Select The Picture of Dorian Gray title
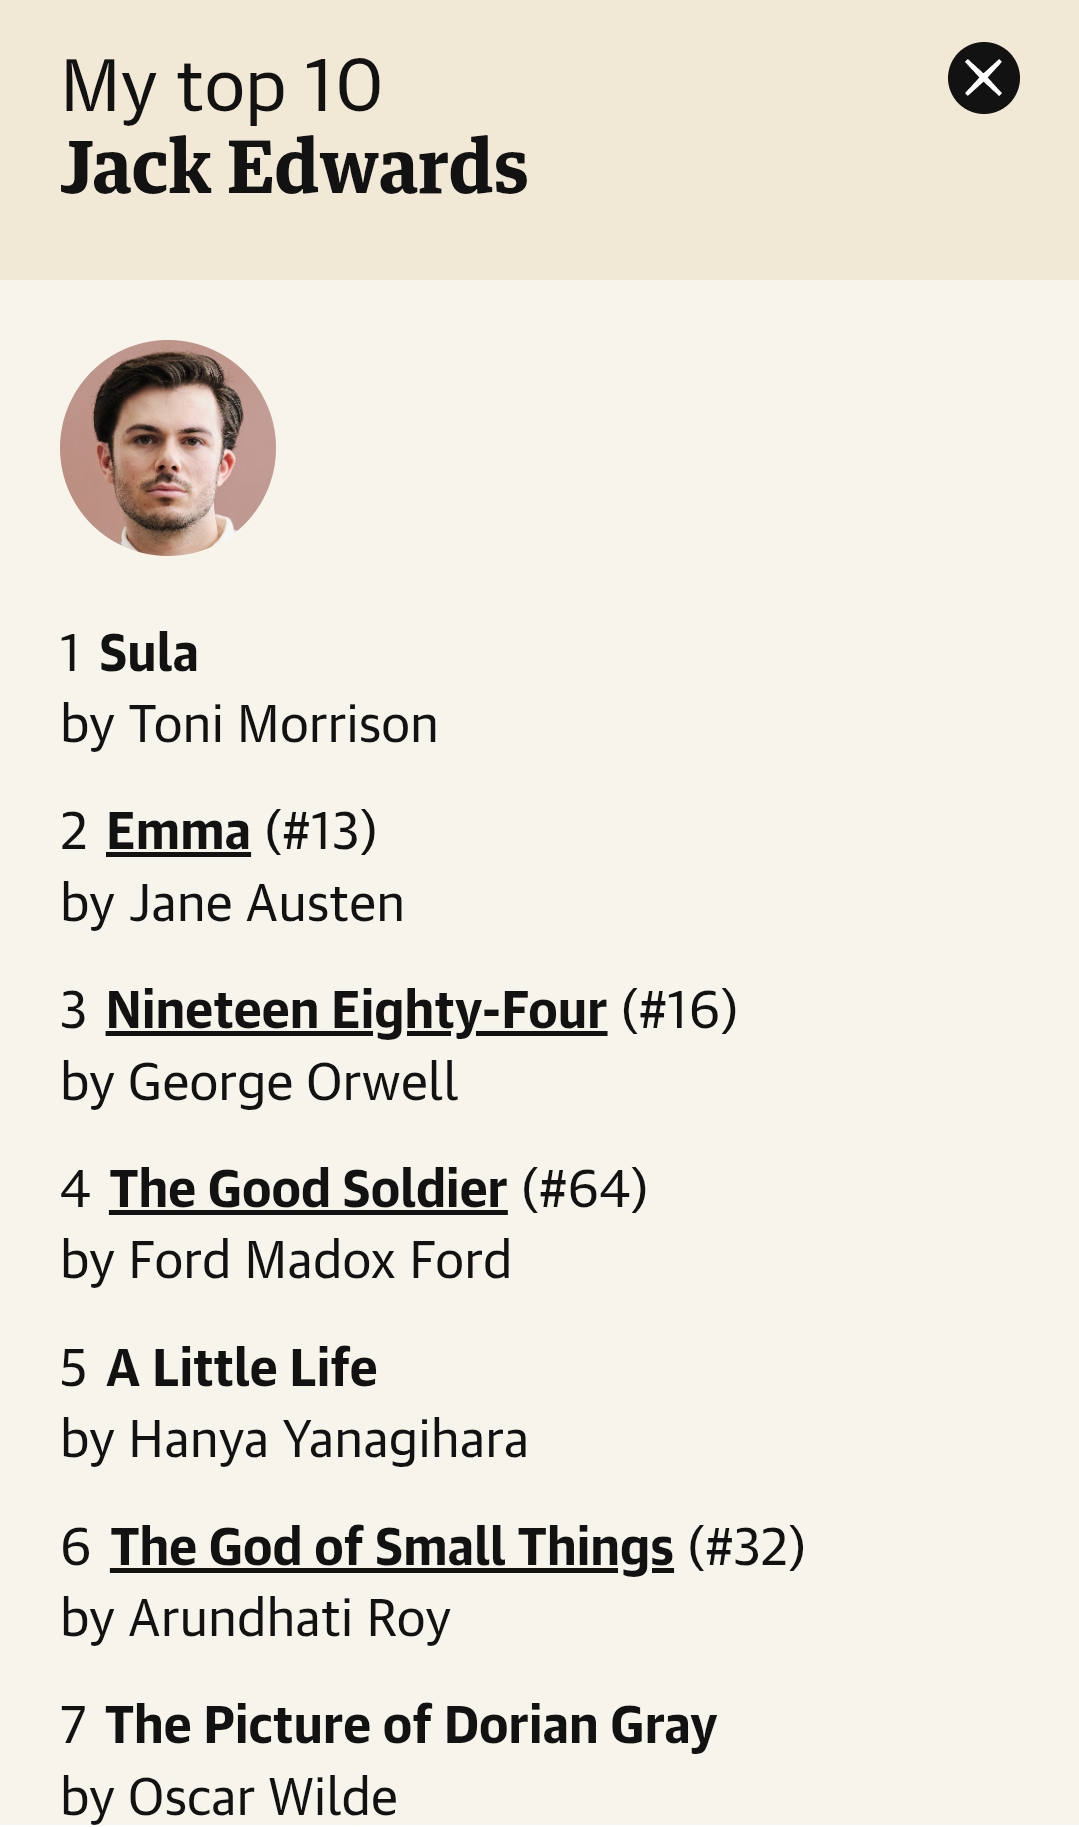The width and height of the screenshot is (1079, 1827). pos(411,1726)
